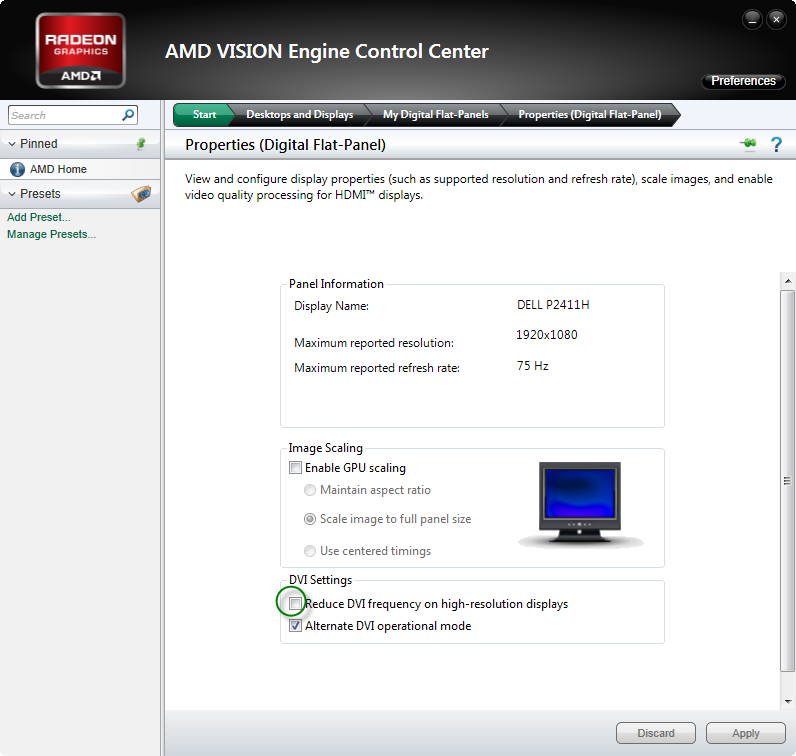Collapse the Pinned section chevron
This screenshot has width=796, height=756.
tap(12, 144)
